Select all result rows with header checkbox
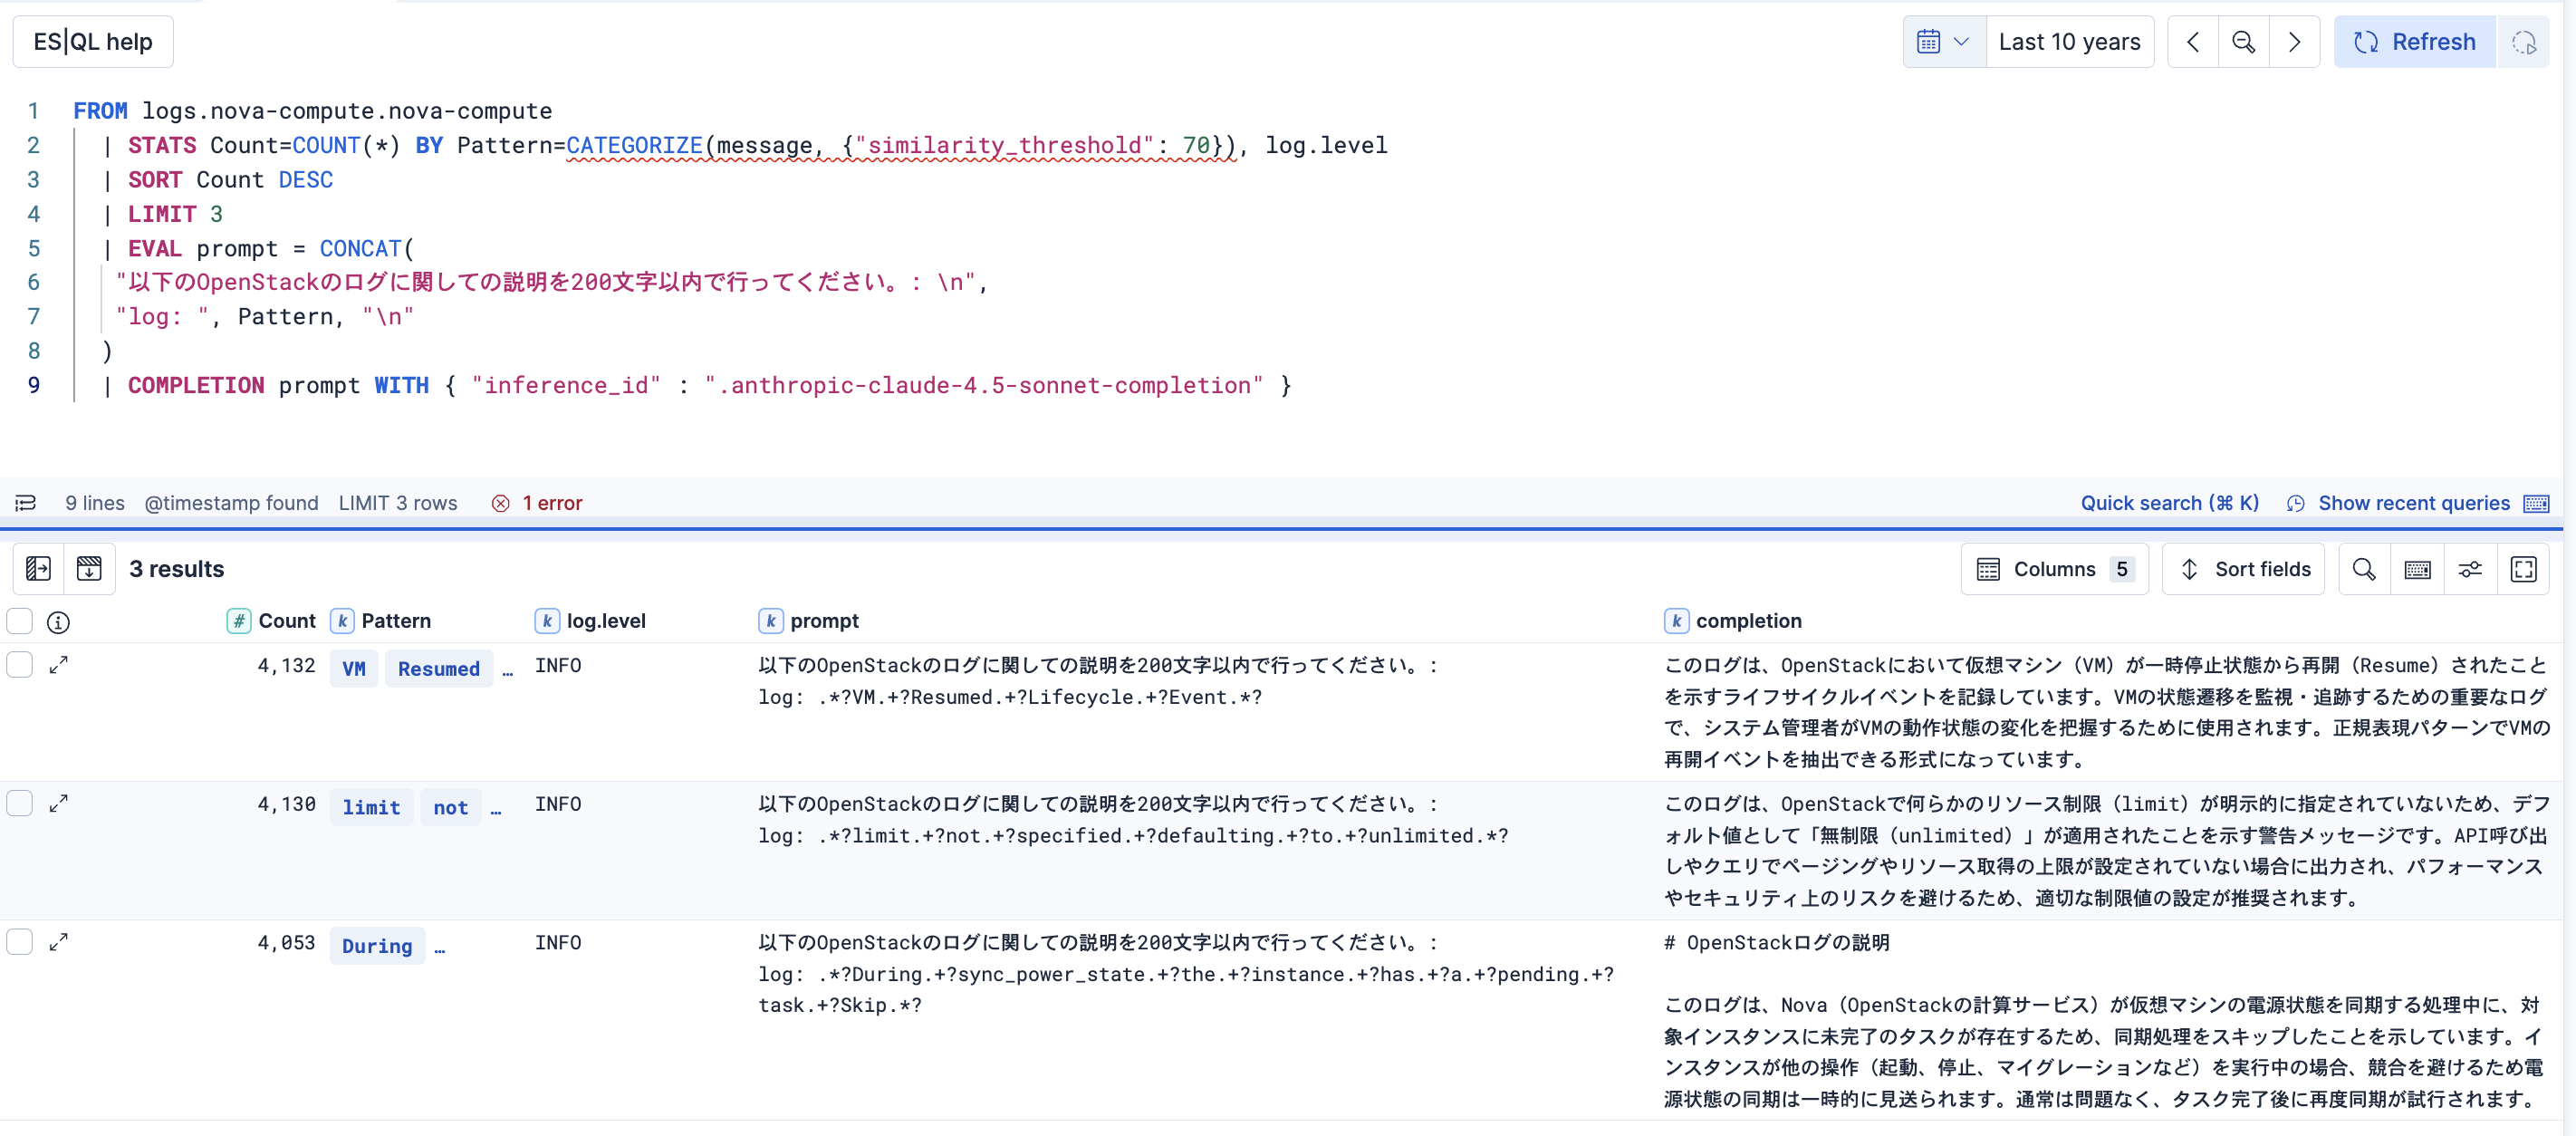The height and width of the screenshot is (1136, 2576). 19,621
